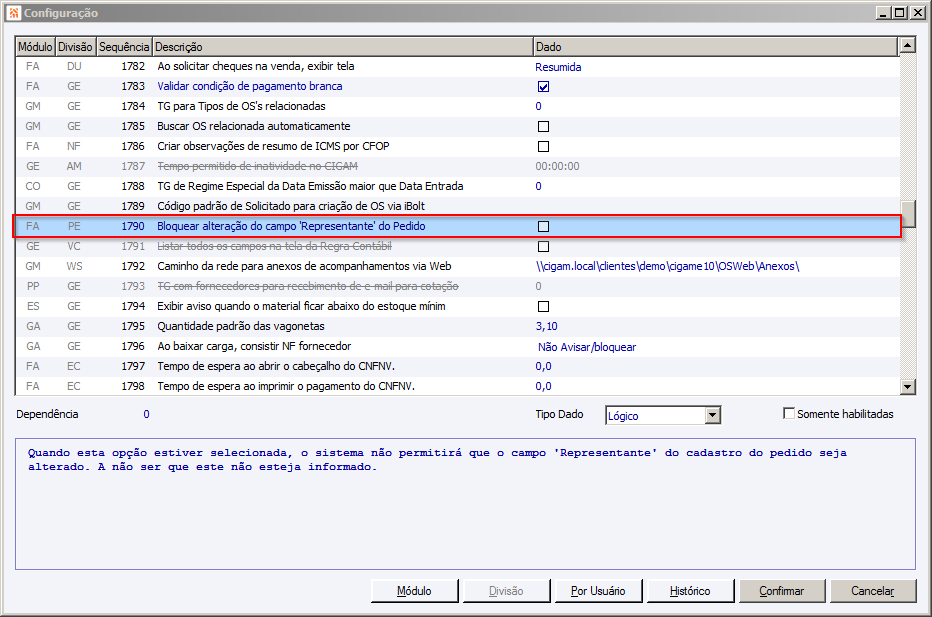Open the Por Usuário button
The image size is (932, 617).
point(598,591)
